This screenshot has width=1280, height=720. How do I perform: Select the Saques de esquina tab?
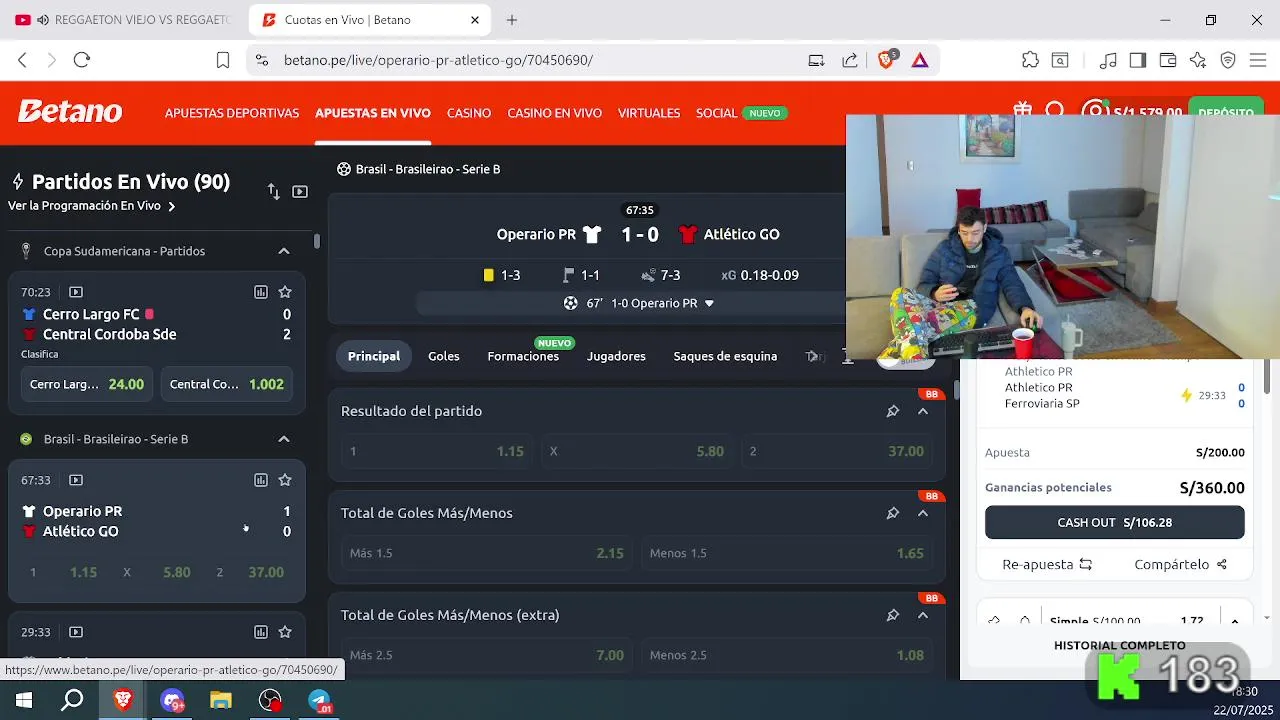click(725, 356)
